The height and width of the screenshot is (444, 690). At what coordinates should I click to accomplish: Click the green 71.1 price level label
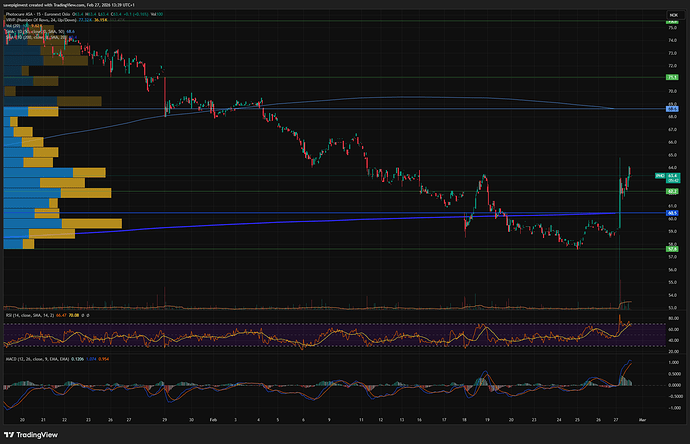coord(673,77)
